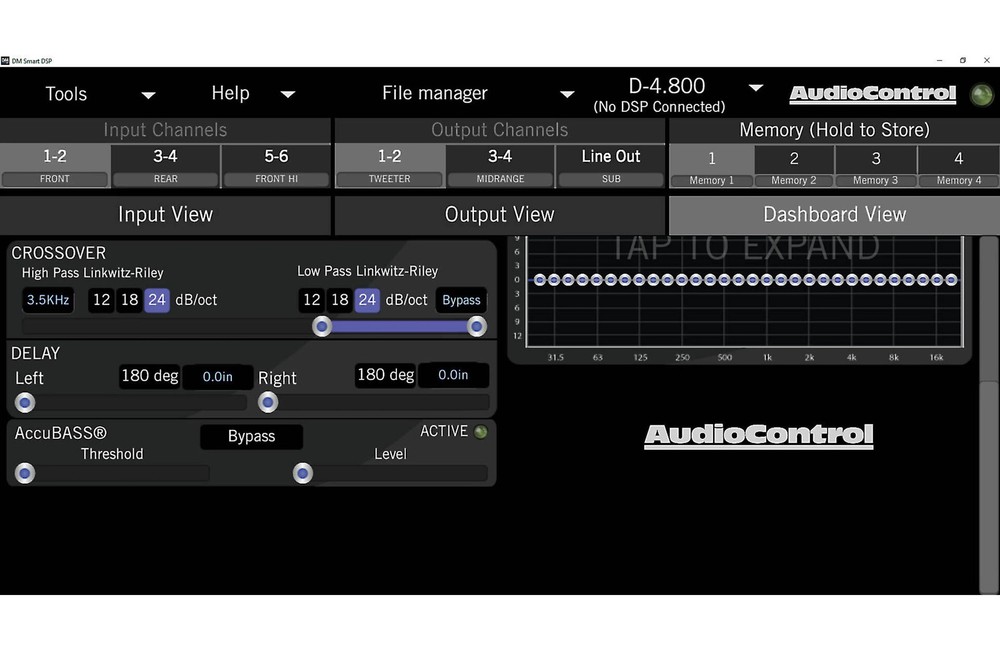Edit the 3.5KHz high pass frequency
Viewport: 1000px width, 650px height.
48,300
